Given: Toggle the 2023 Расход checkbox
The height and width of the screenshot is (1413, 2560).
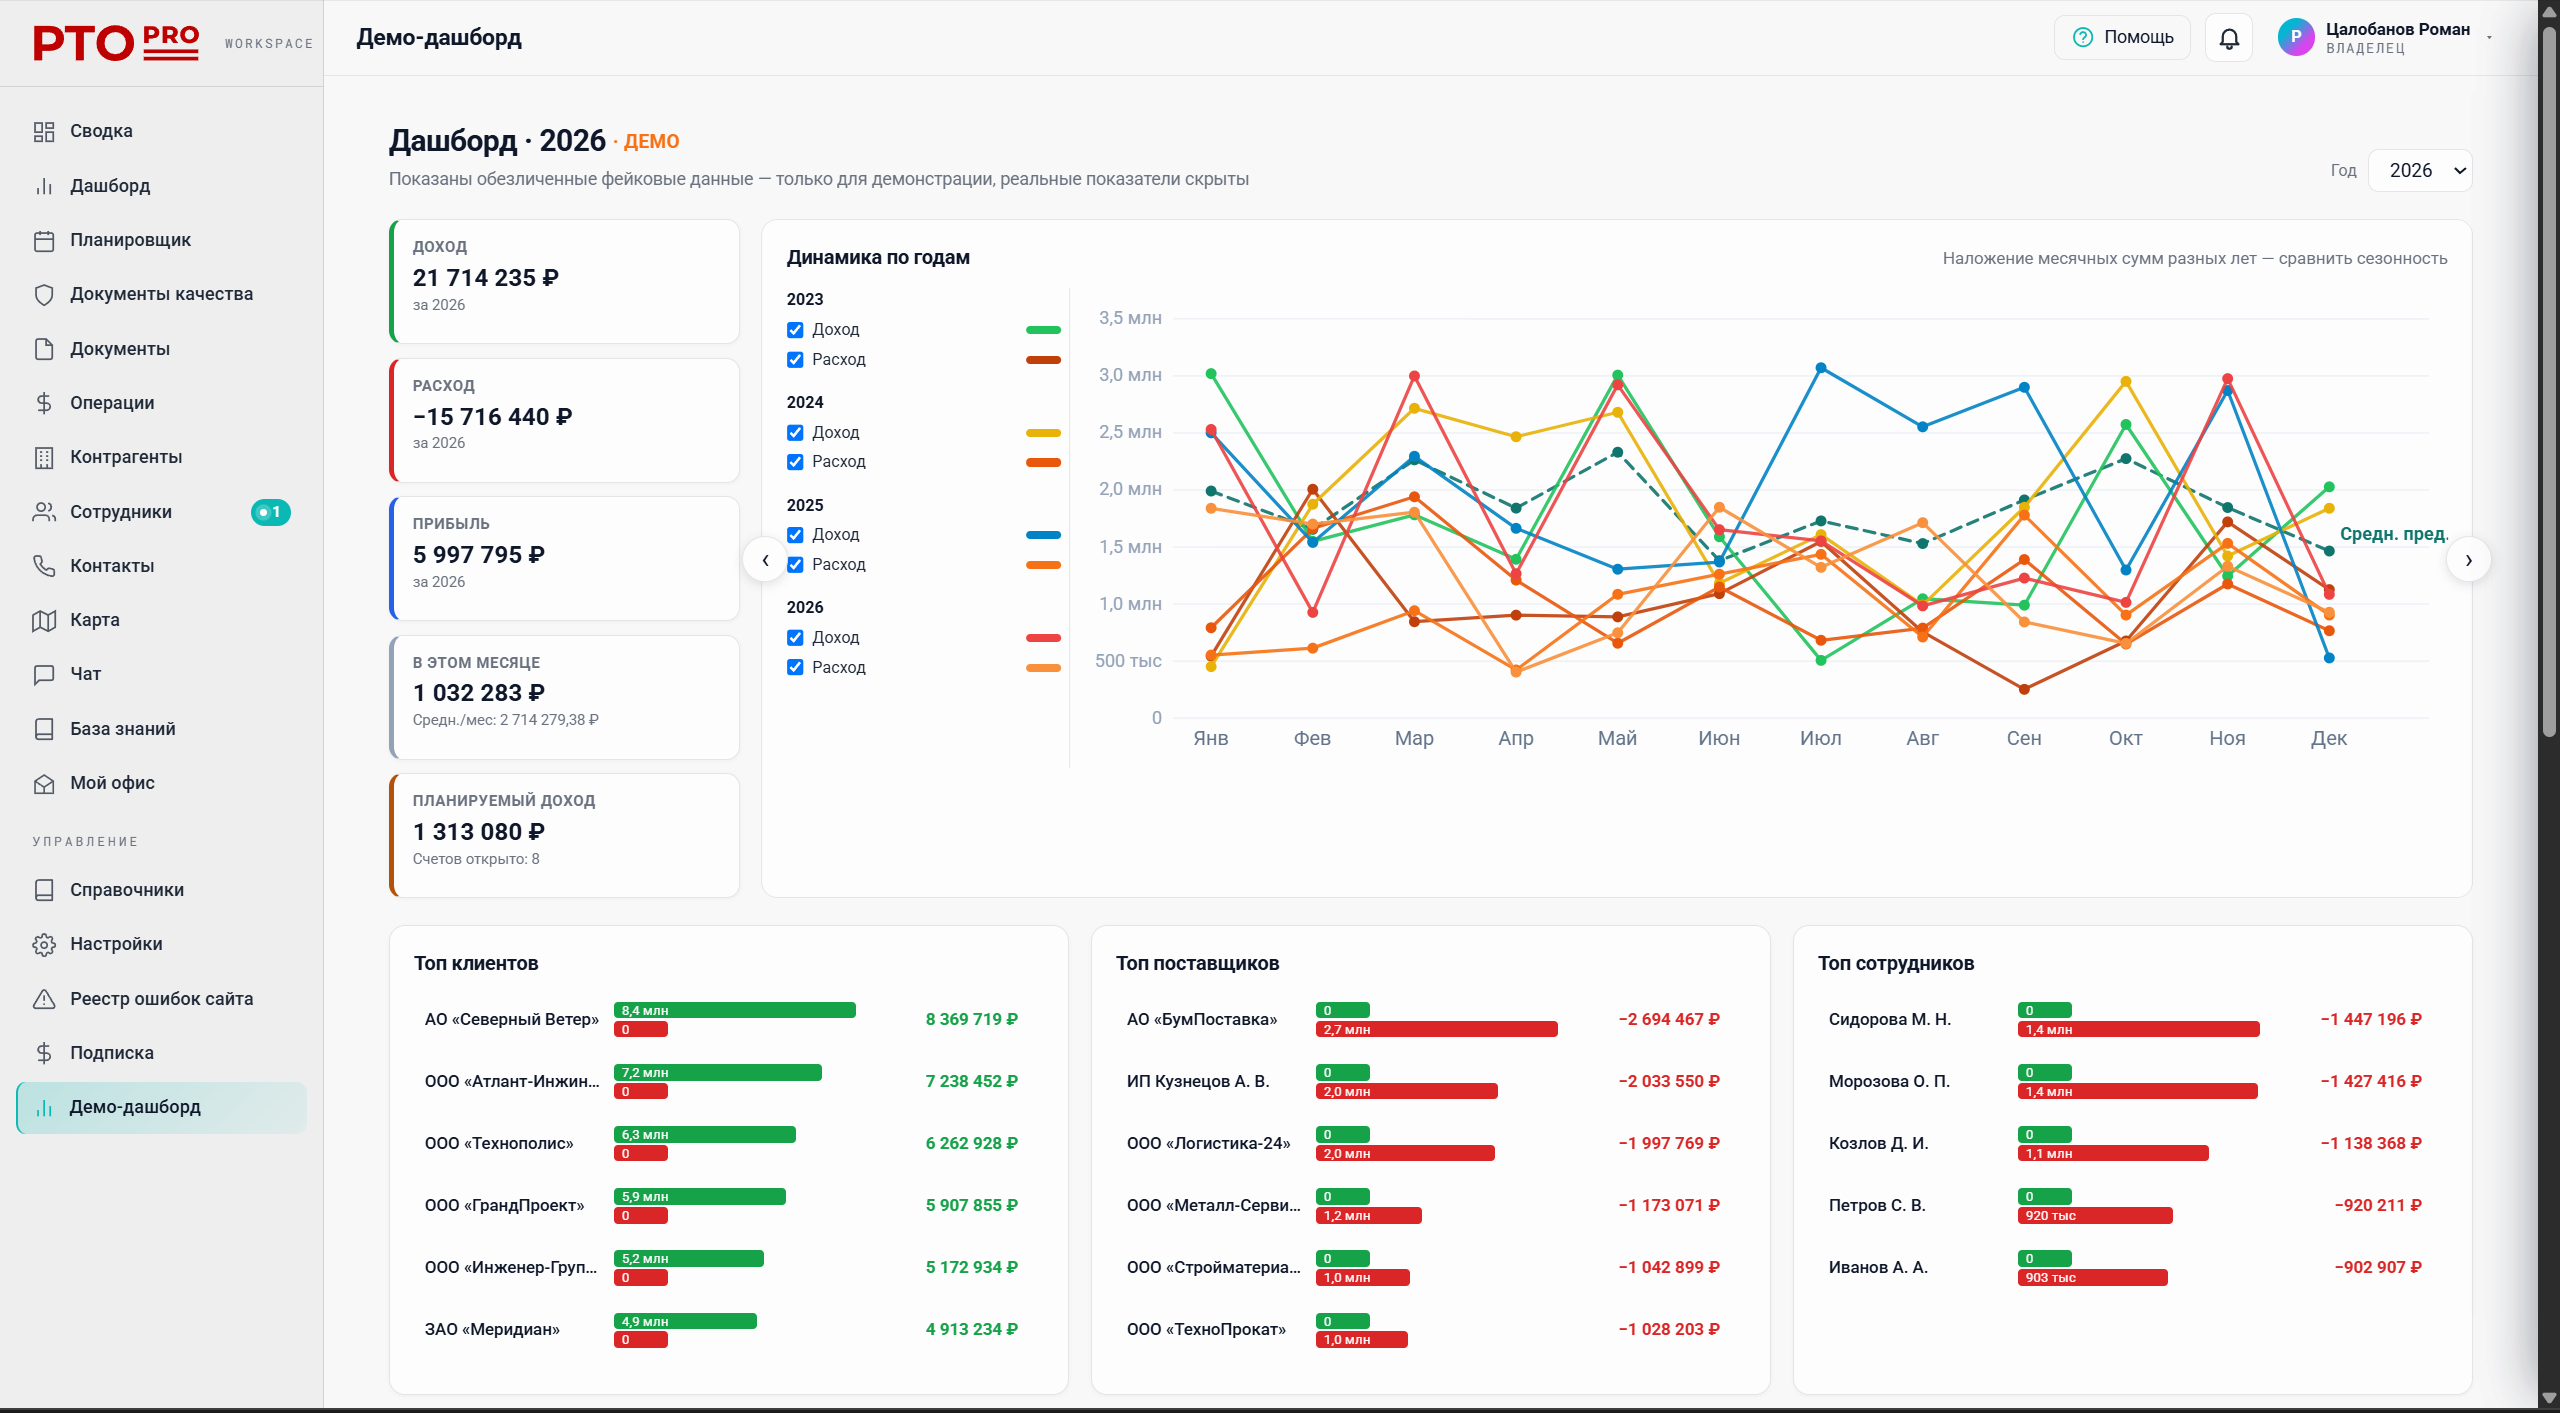Looking at the screenshot, I should click(x=795, y=360).
